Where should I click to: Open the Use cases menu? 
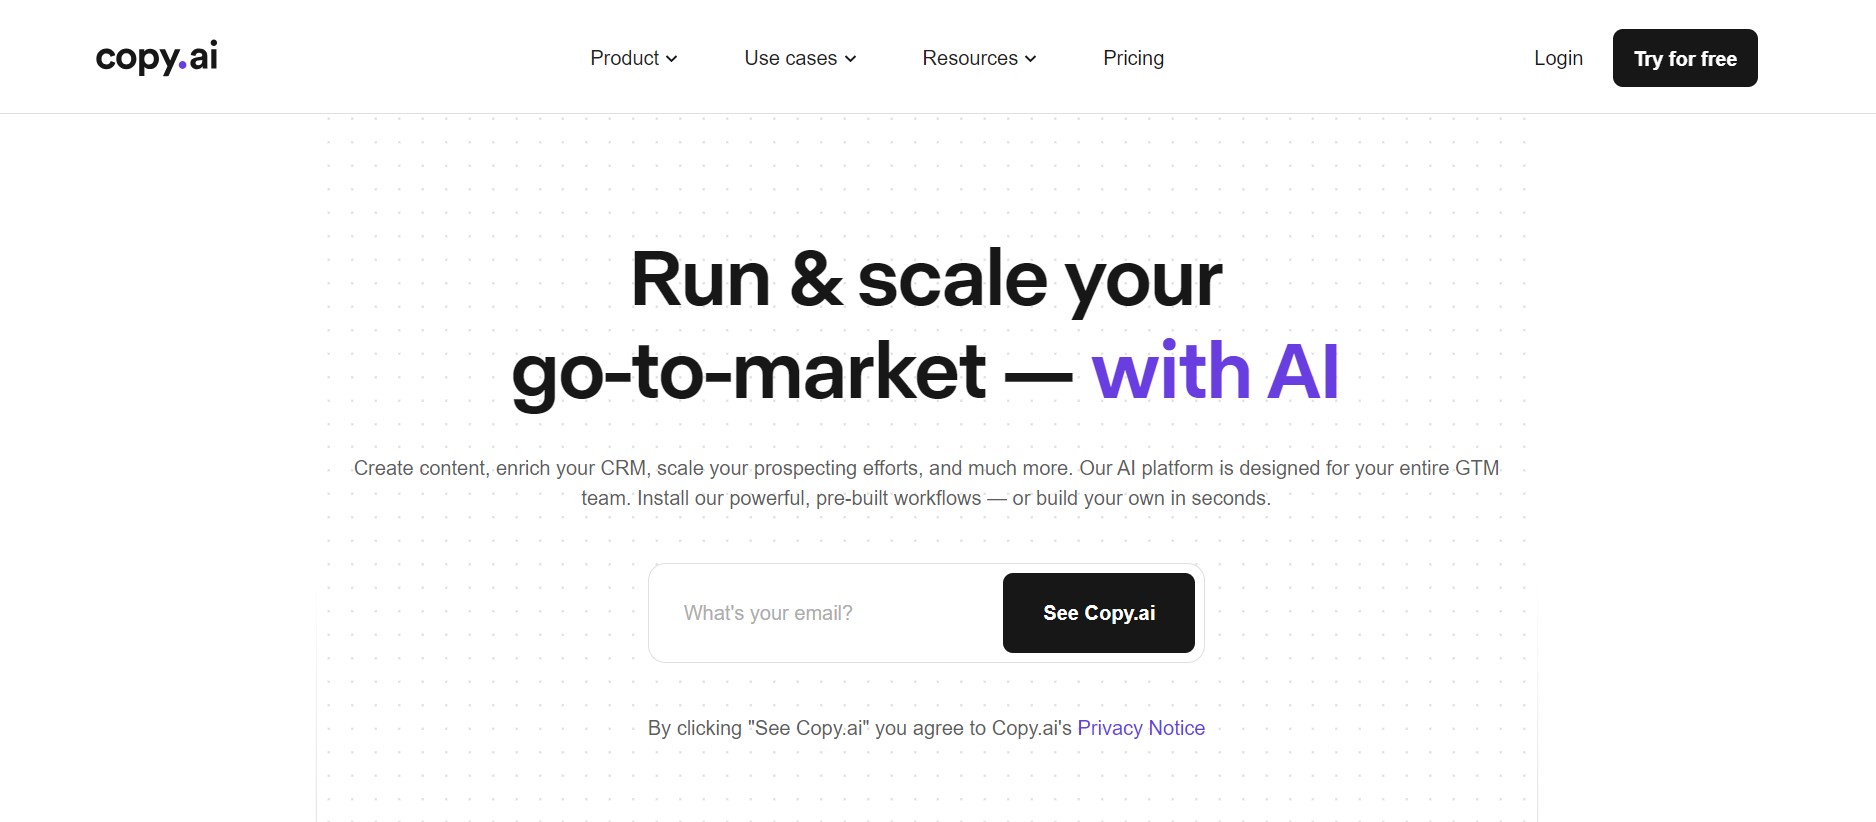click(x=790, y=58)
